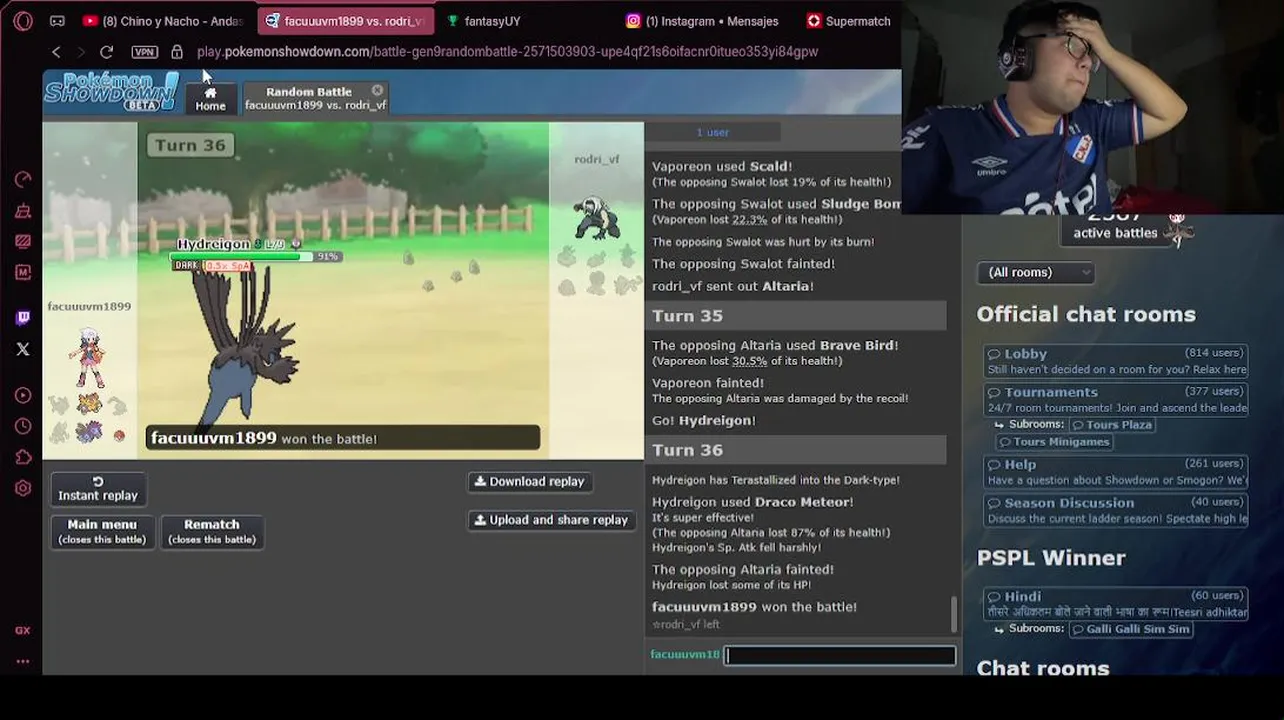
Task: Join the Help chat room
Action: (x=1116, y=472)
